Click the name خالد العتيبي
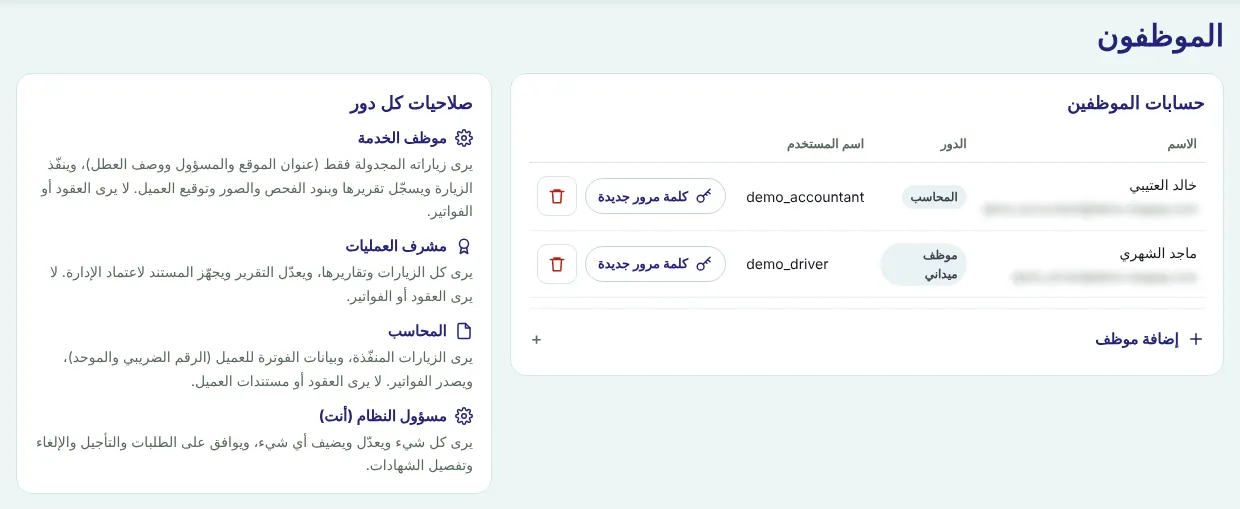Viewport: 1240px width, 509px height. tap(1163, 185)
